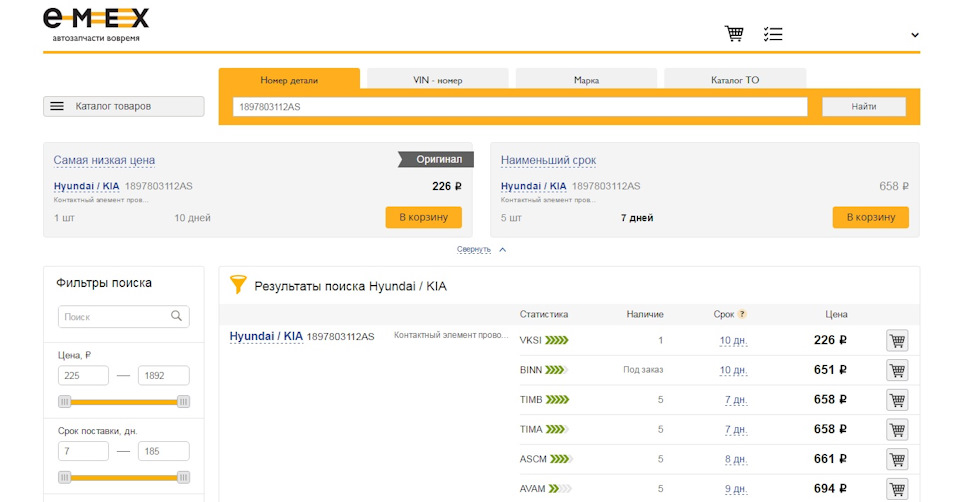Image resolution: width=960 pixels, height=502 pixels.
Task: Add VKSI 226 ₽ offer to cart
Action: 897,340
